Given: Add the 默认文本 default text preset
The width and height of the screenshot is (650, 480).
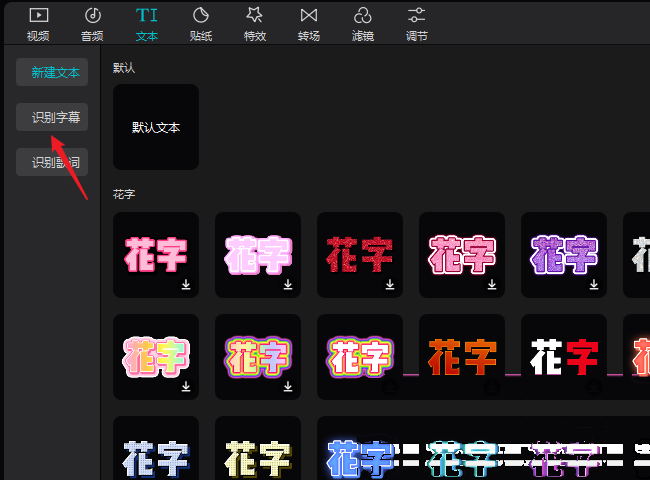Looking at the screenshot, I should [x=156, y=127].
